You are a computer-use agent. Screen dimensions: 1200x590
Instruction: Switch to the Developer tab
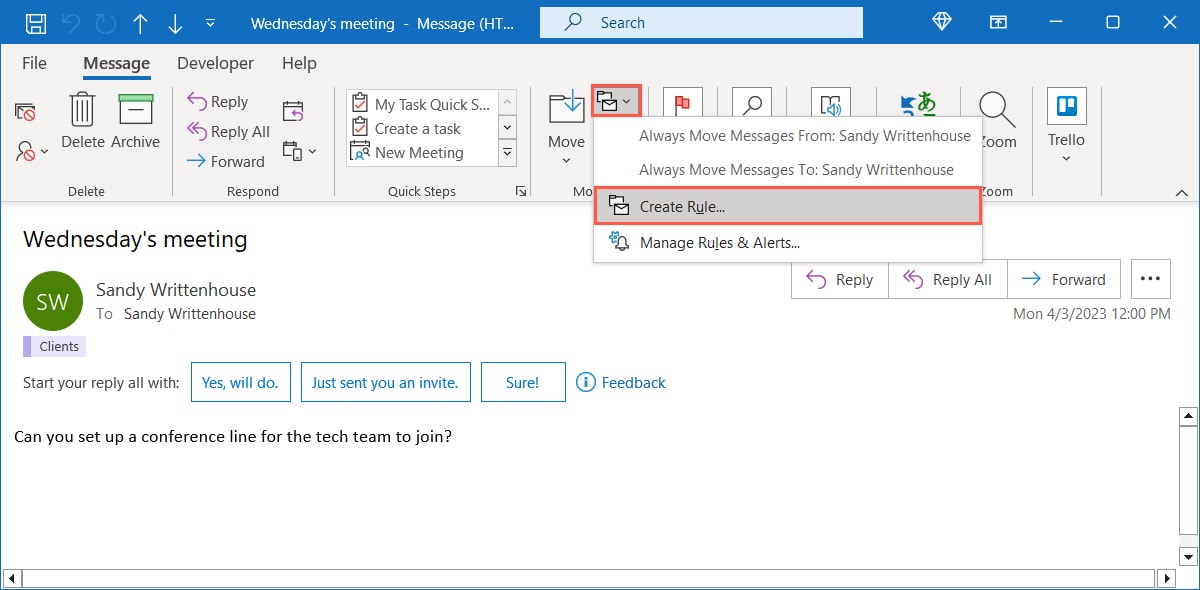215,62
